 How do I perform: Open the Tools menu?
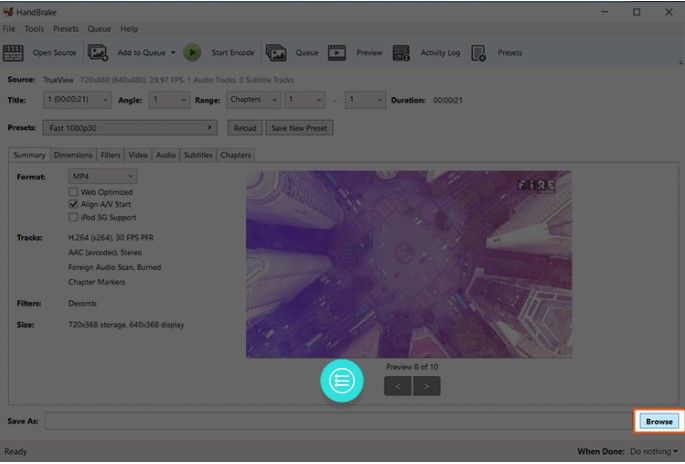pyautogui.click(x=34, y=29)
